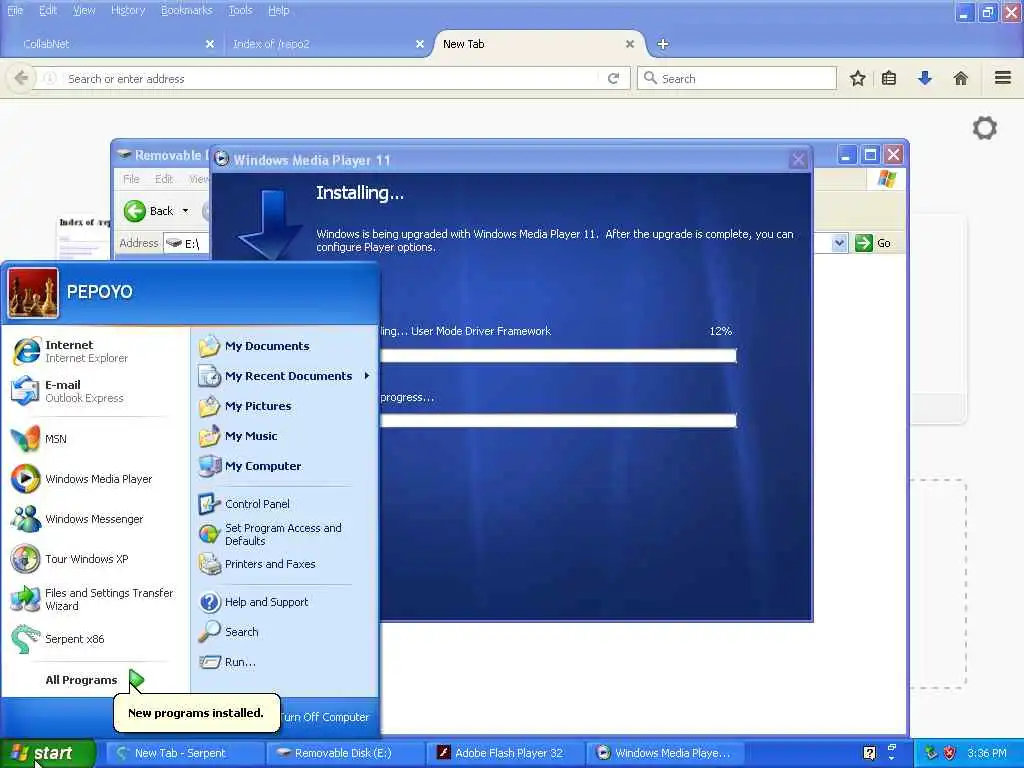Click Go button in Removable Disk window

click(873, 243)
